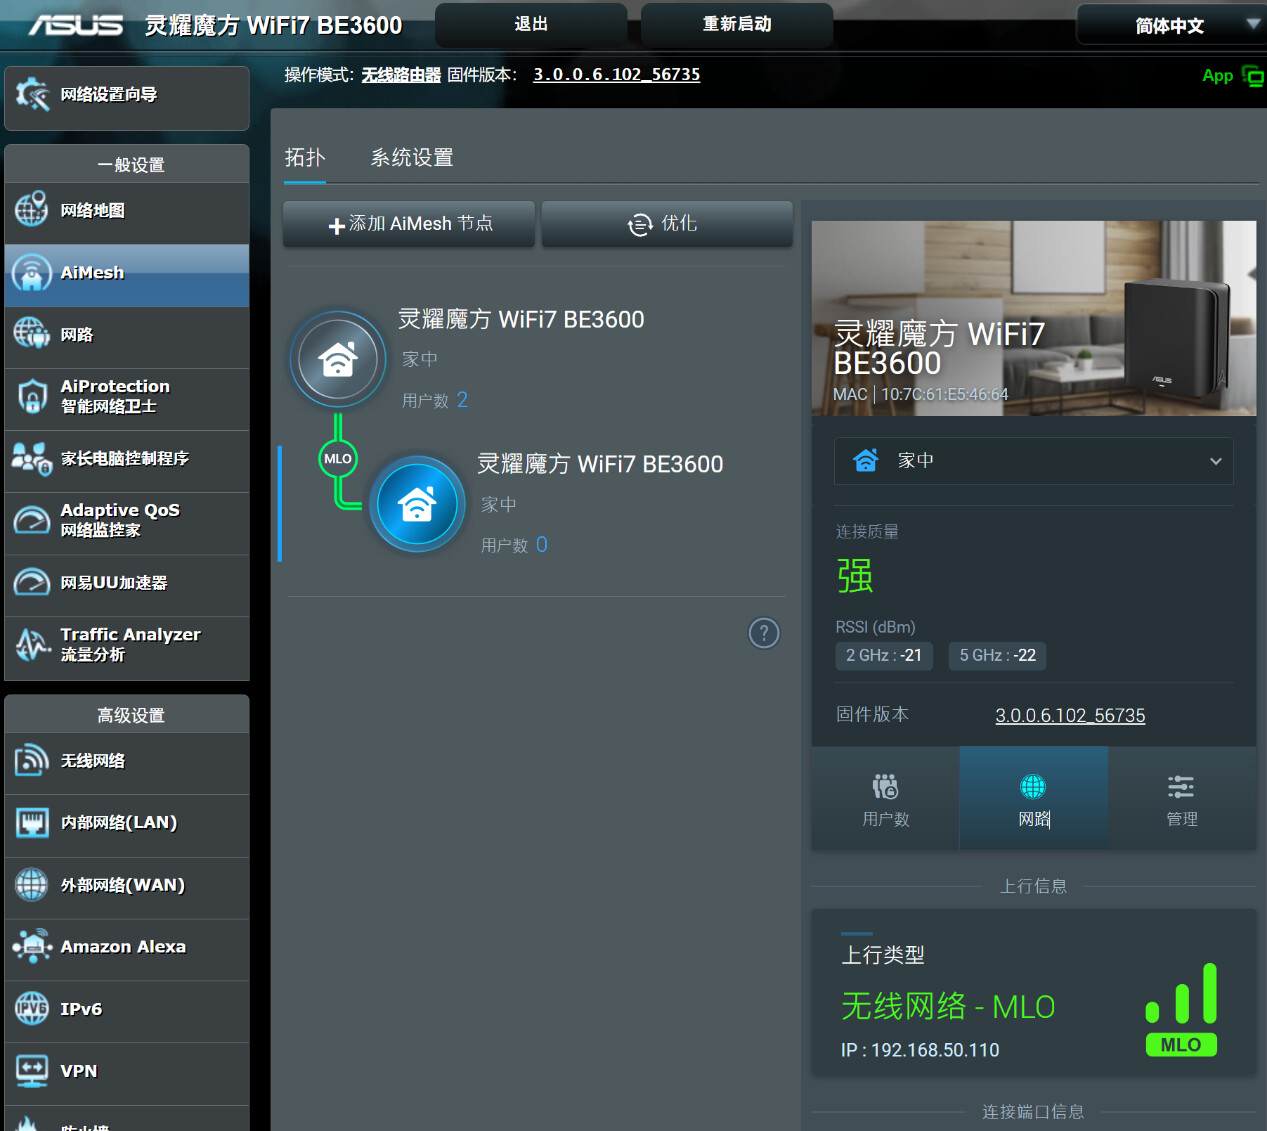Select the top router node house icon
This screenshot has height=1131, width=1267.
(x=338, y=359)
